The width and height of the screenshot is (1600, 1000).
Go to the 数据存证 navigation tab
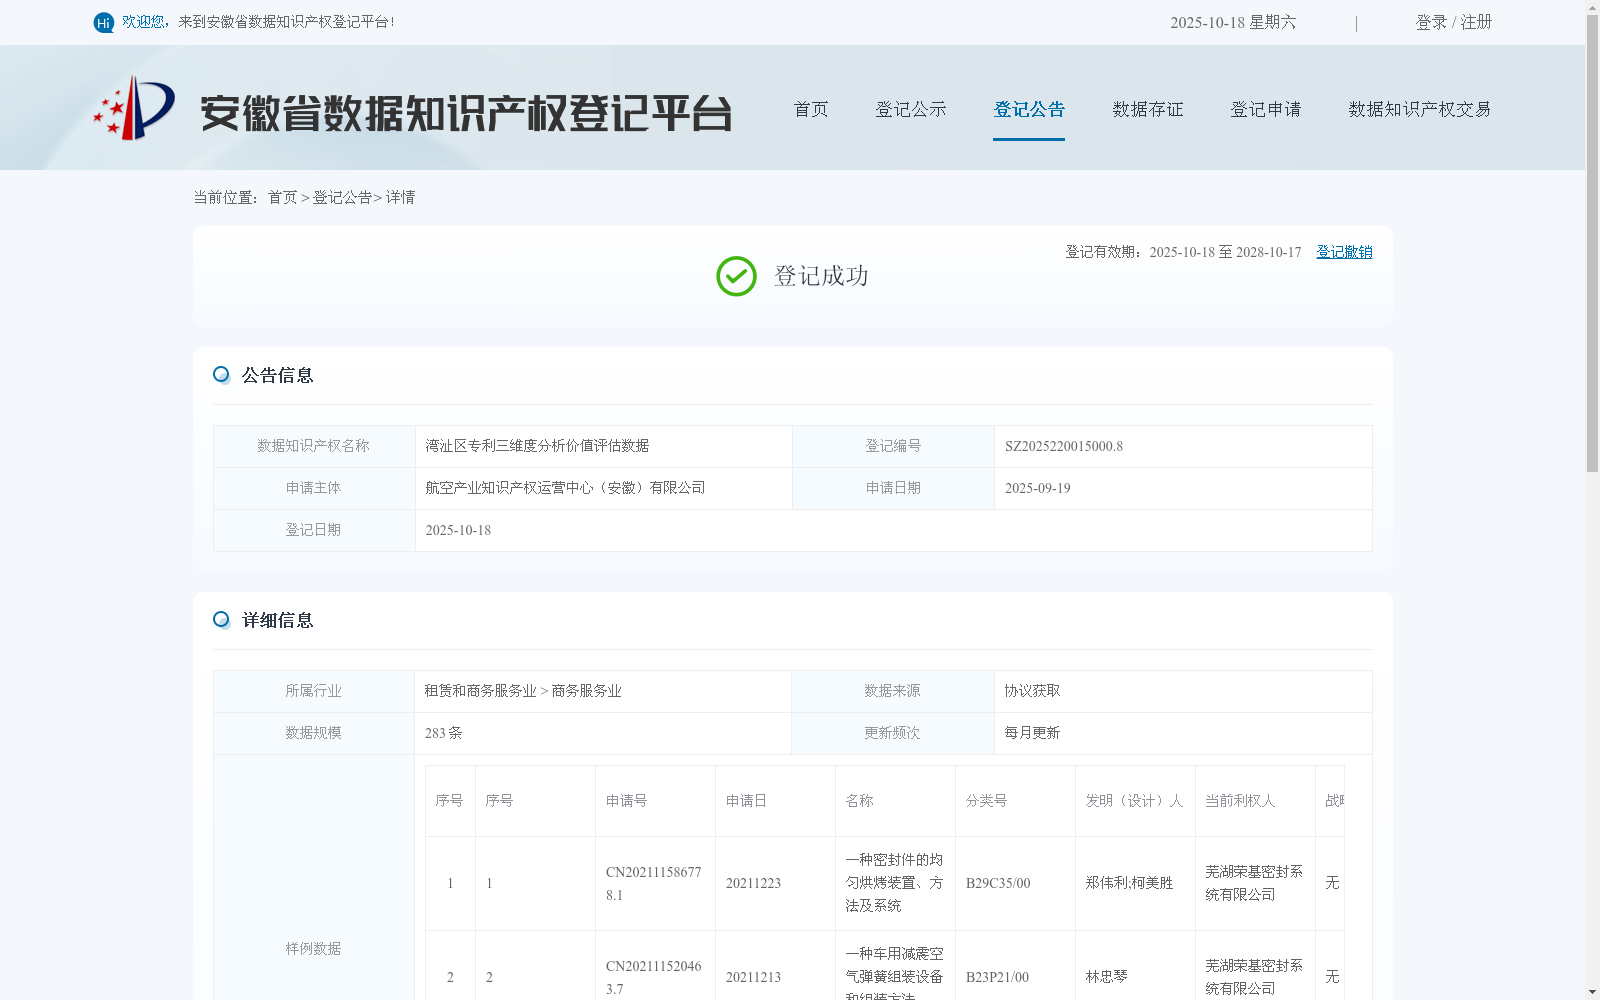[x=1148, y=109]
